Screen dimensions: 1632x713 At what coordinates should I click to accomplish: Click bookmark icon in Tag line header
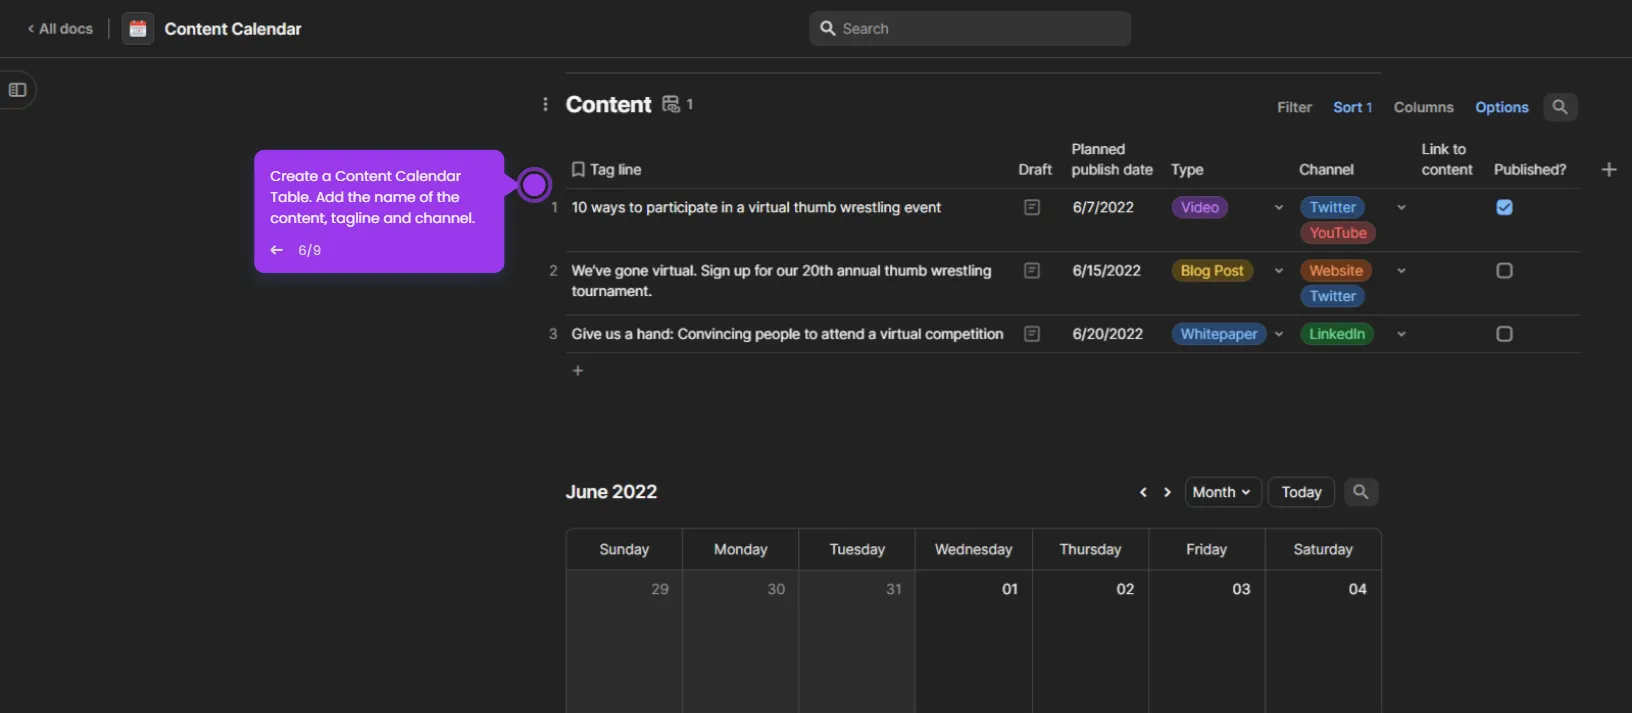tap(578, 170)
